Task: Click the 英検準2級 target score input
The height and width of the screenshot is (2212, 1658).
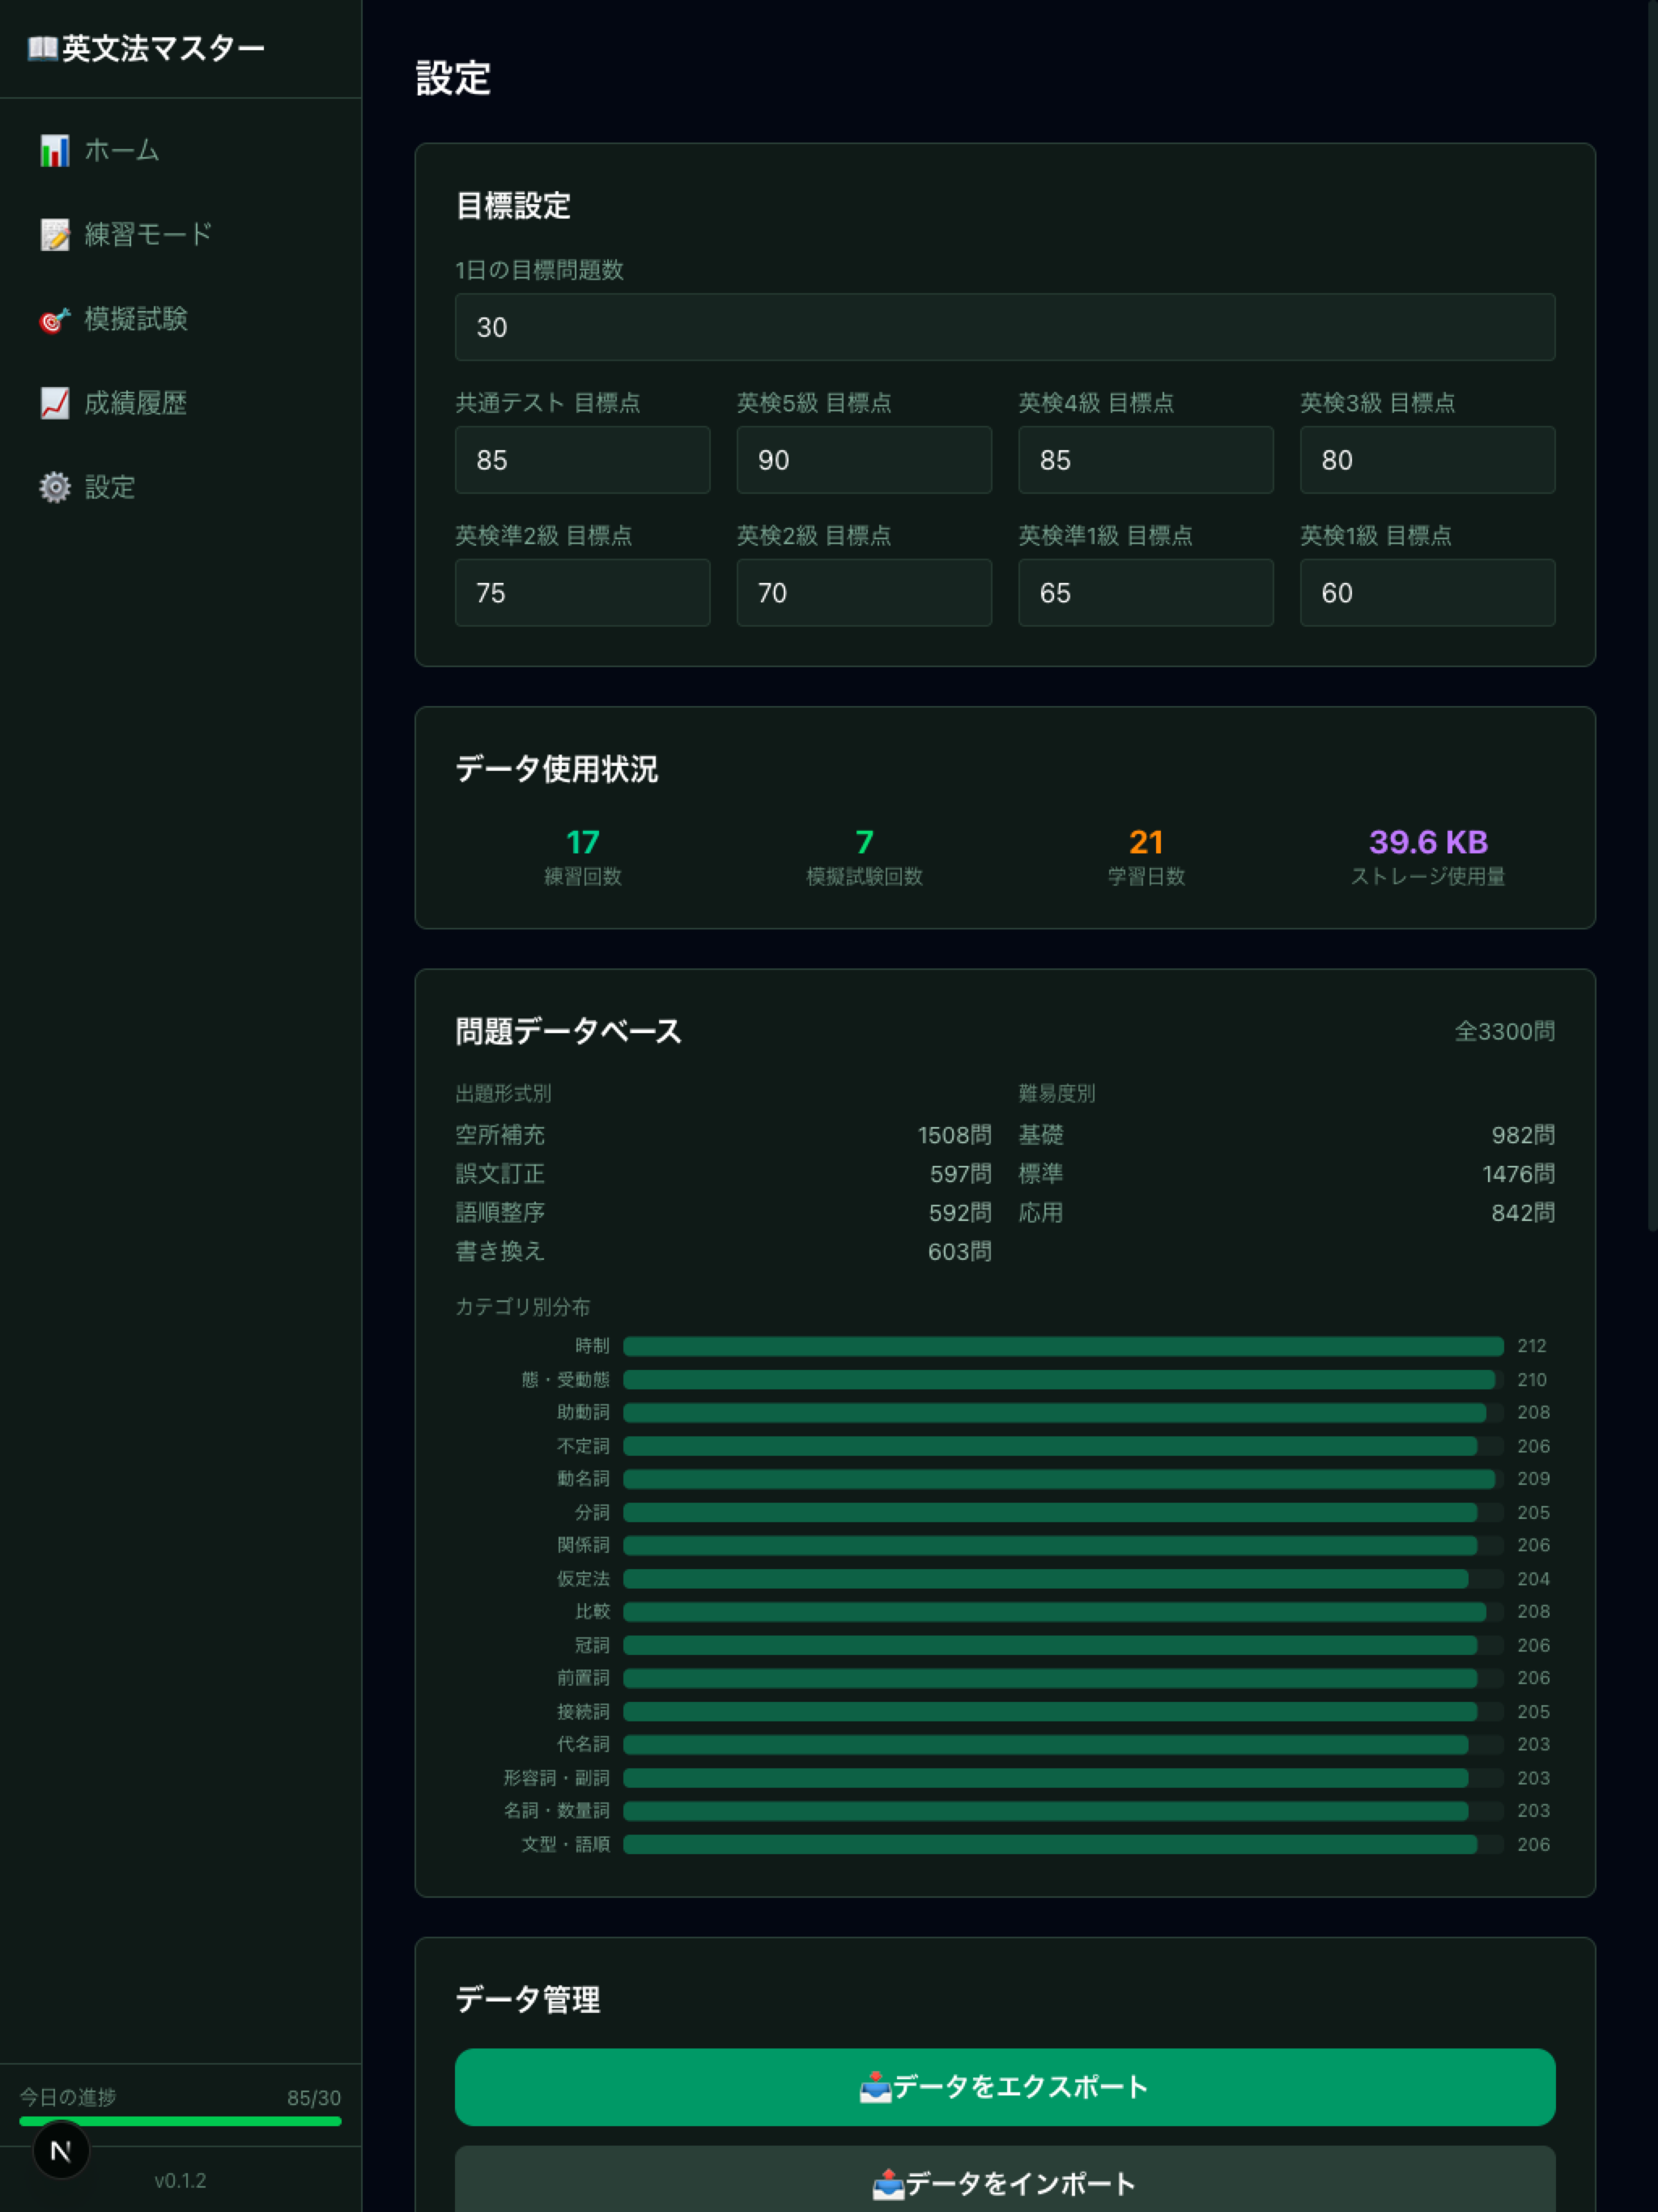Action: pos(582,593)
